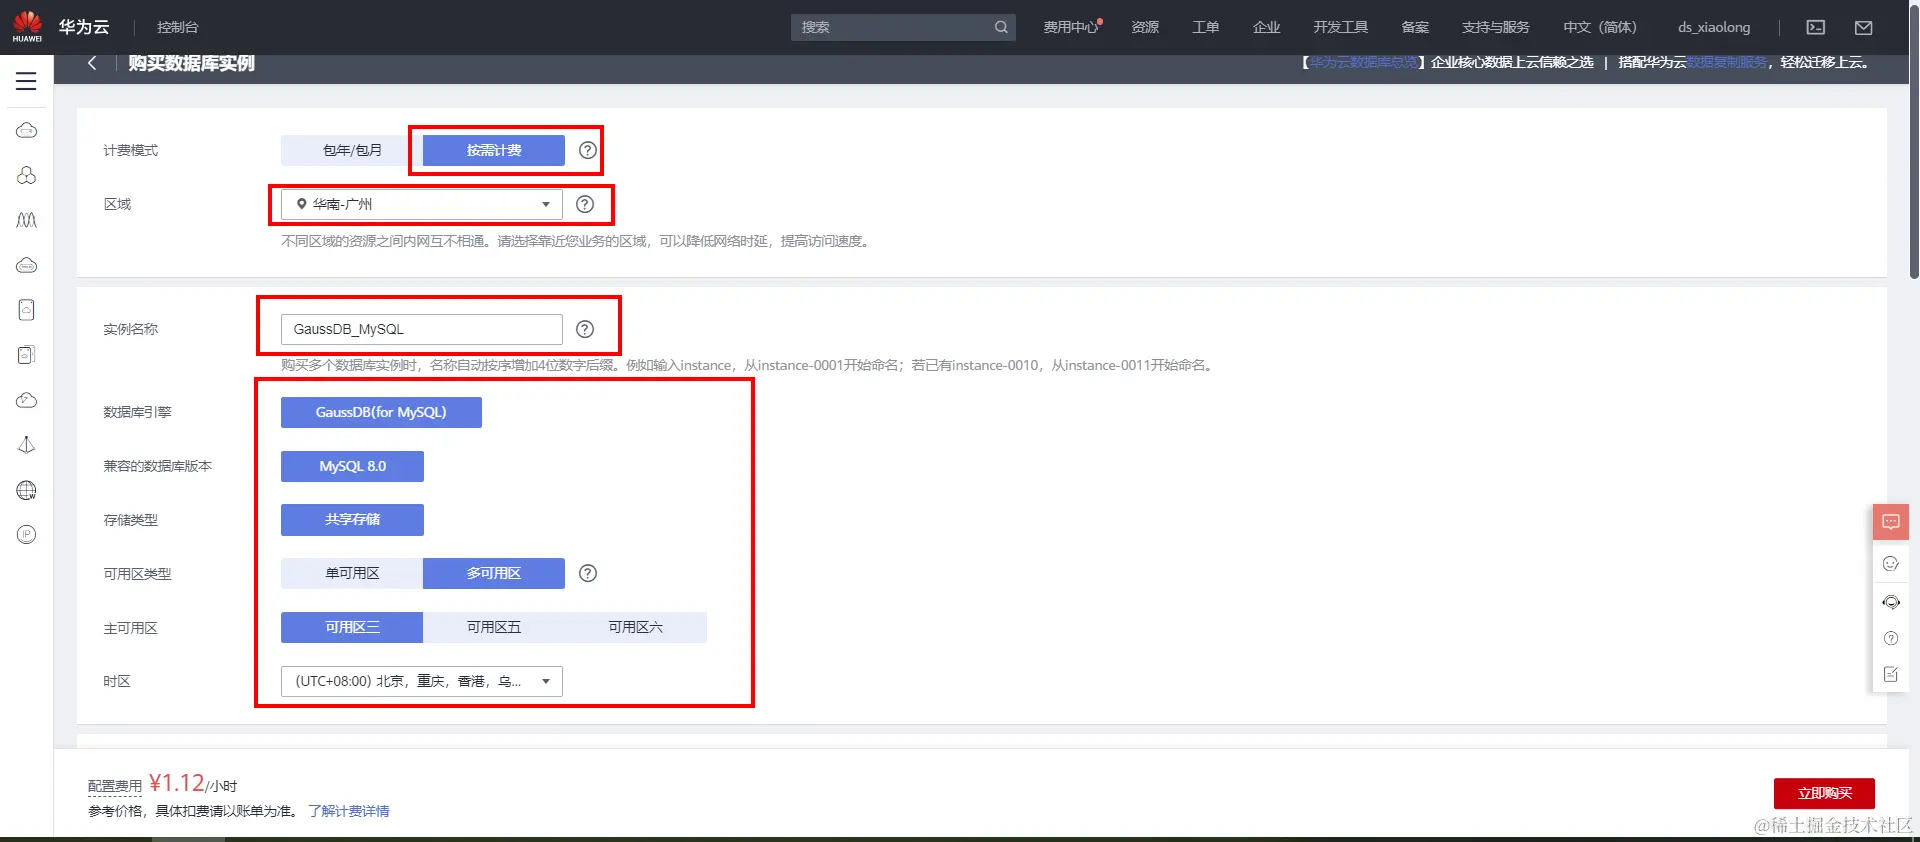
Task: Open the 控制台 console menu
Action: coord(178,27)
